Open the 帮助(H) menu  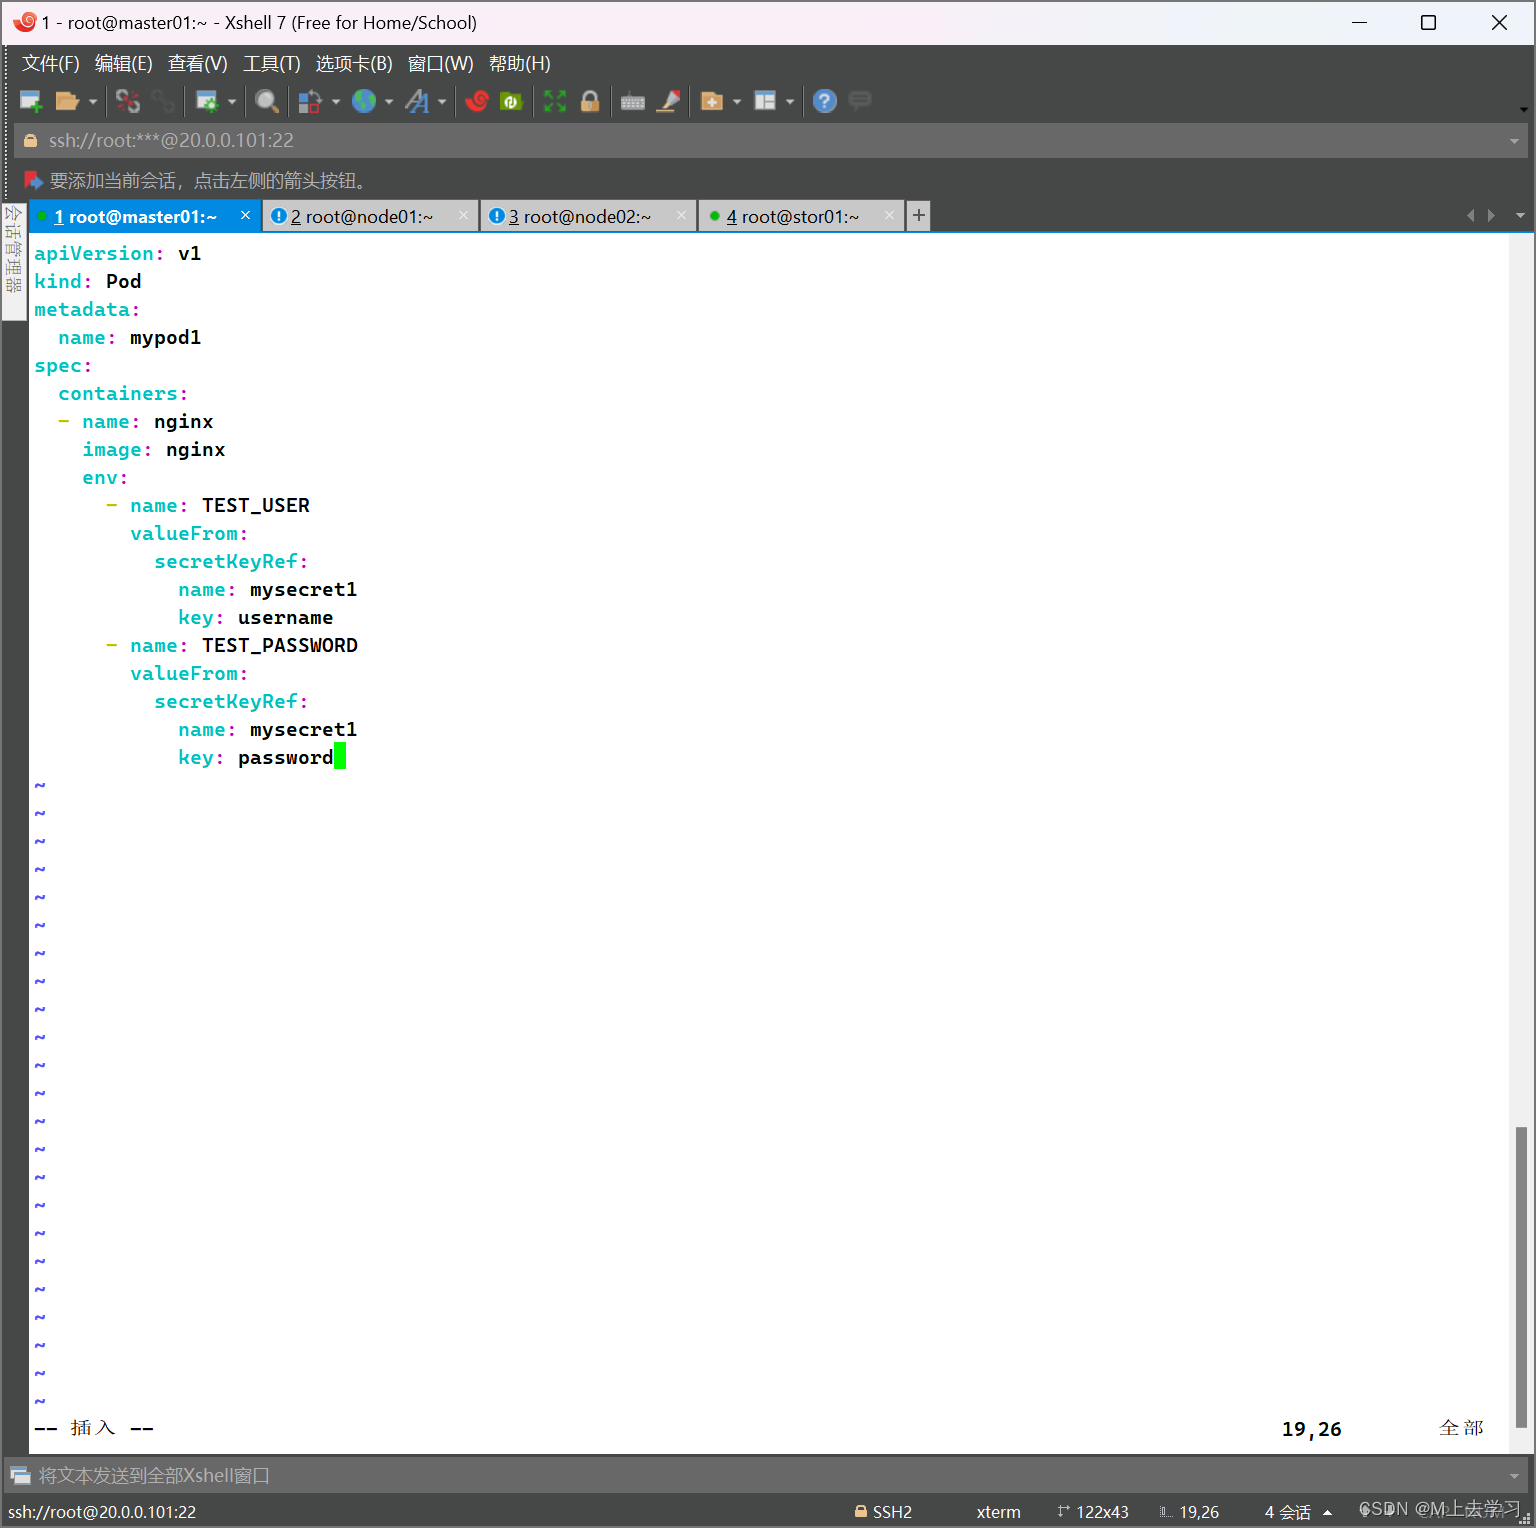tap(520, 64)
